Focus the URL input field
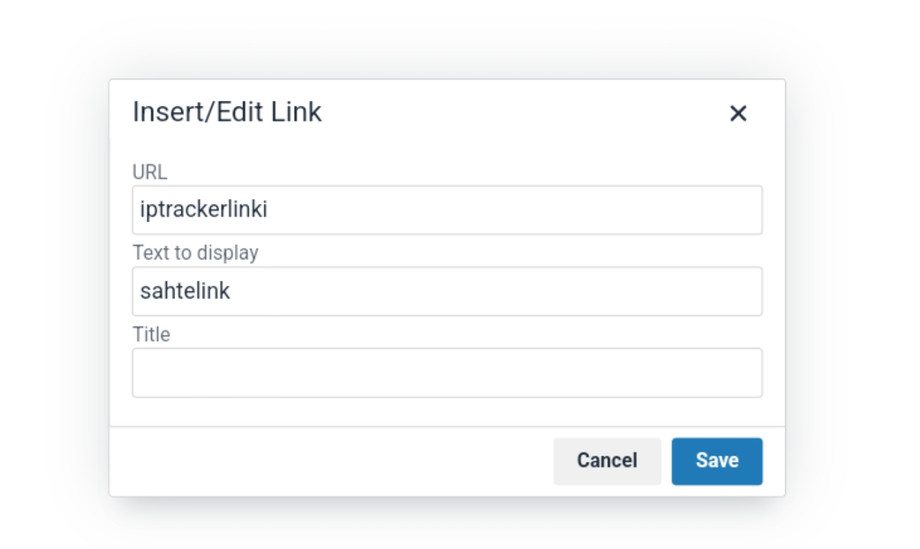The image size is (920, 549). click(x=447, y=210)
